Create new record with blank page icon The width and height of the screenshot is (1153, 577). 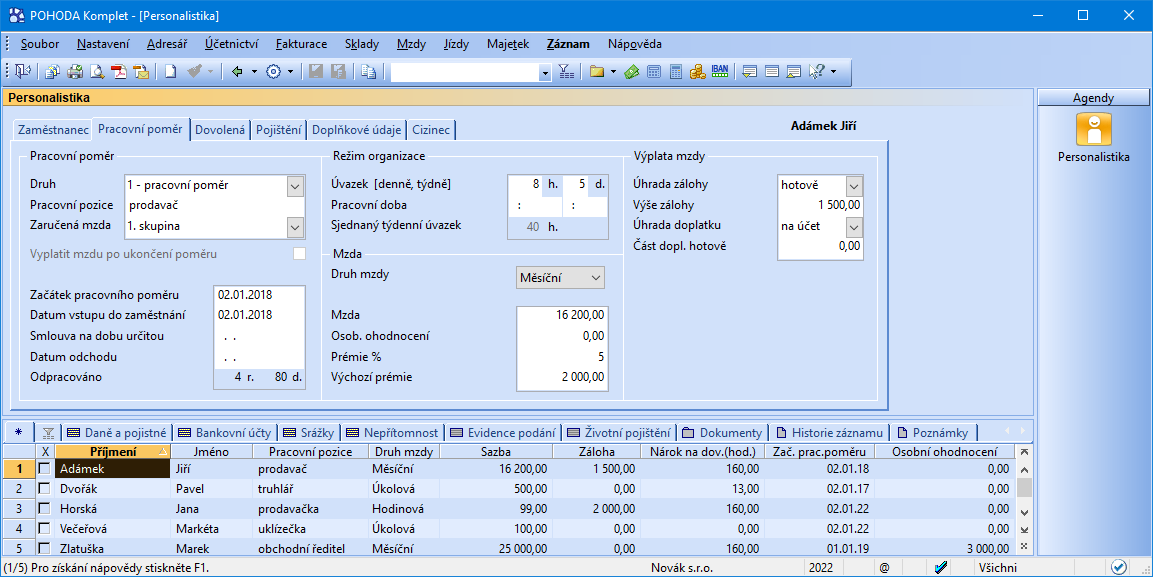pos(171,71)
